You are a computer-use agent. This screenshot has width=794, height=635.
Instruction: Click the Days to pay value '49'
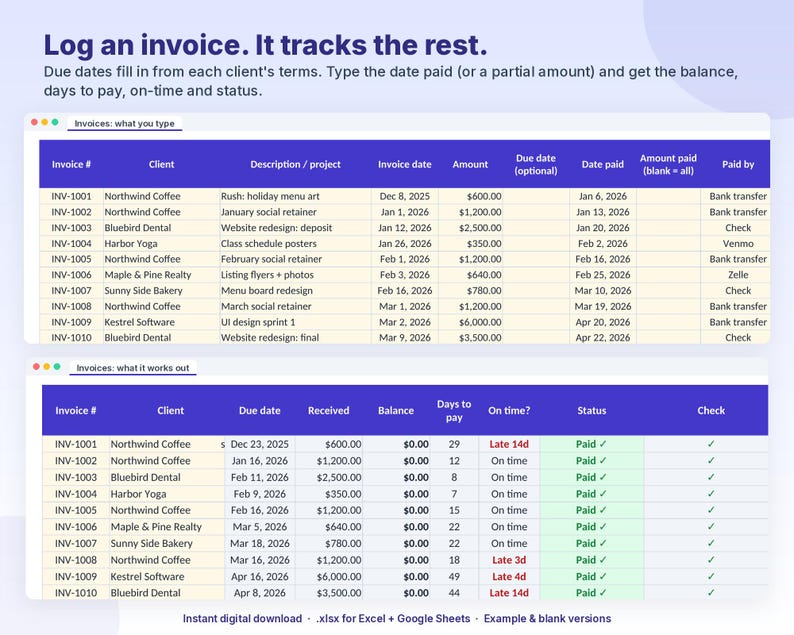click(454, 576)
